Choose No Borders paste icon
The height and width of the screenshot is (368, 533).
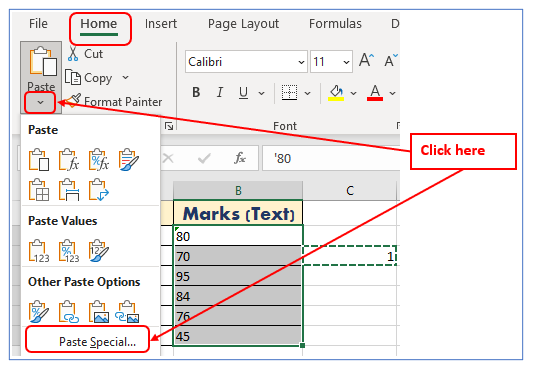[39, 190]
